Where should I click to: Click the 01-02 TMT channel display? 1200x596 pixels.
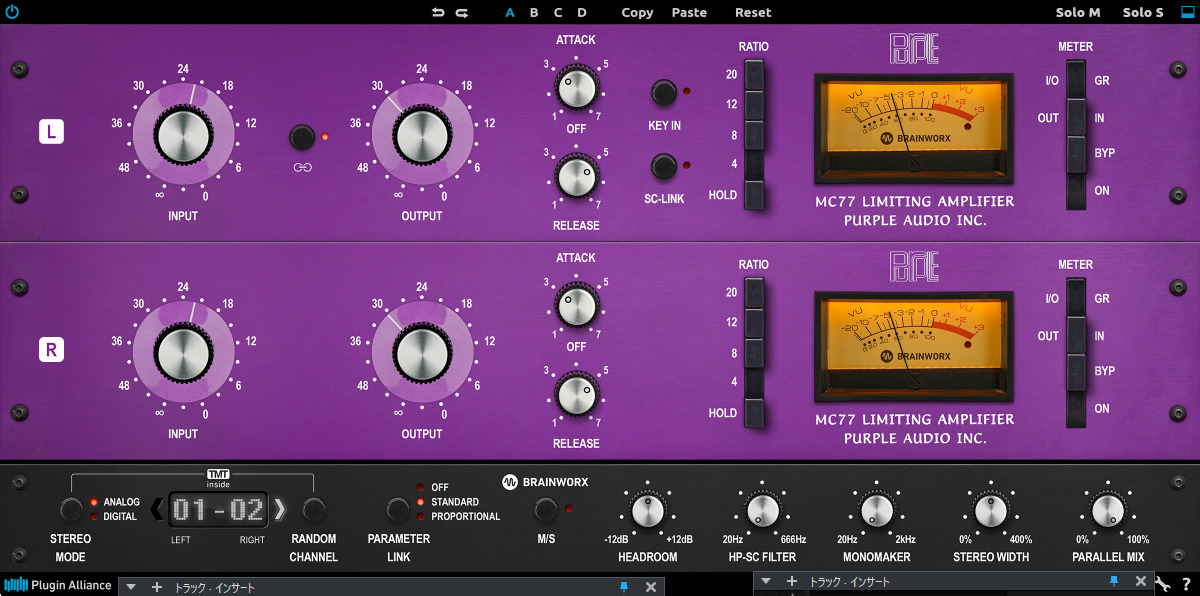pyautogui.click(x=218, y=510)
